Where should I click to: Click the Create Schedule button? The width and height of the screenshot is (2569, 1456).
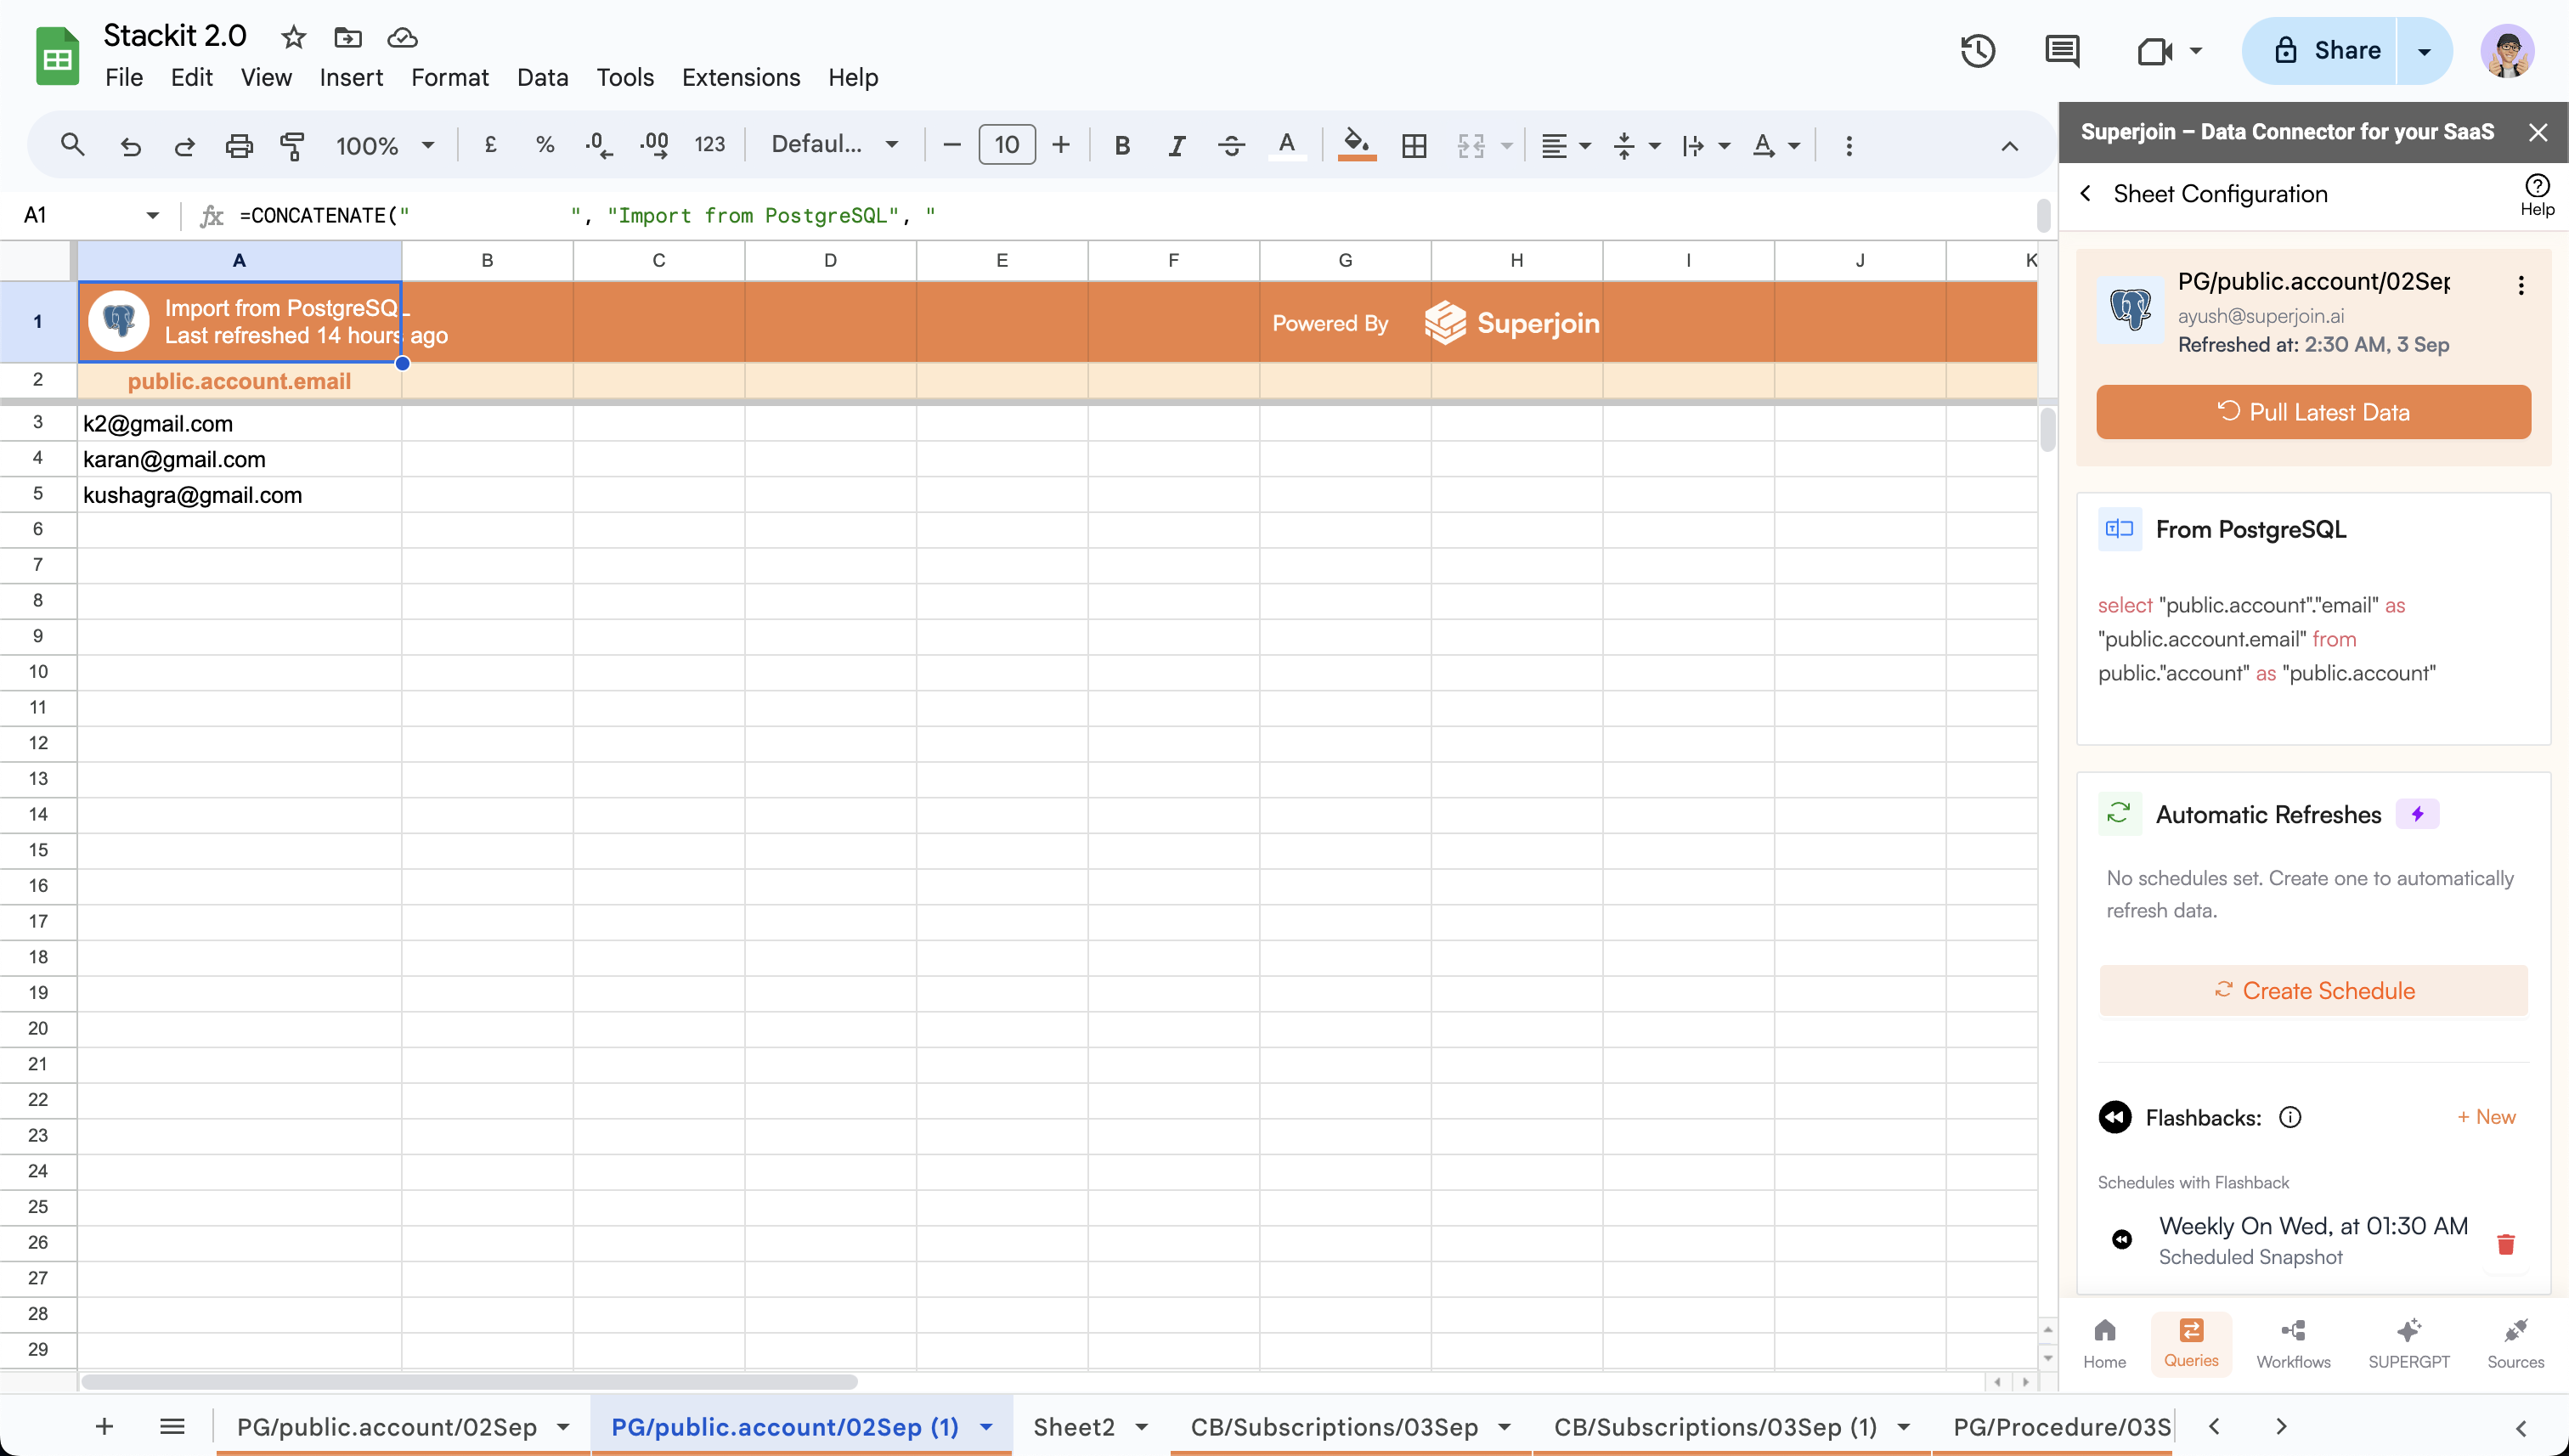(x=2312, y=990)
